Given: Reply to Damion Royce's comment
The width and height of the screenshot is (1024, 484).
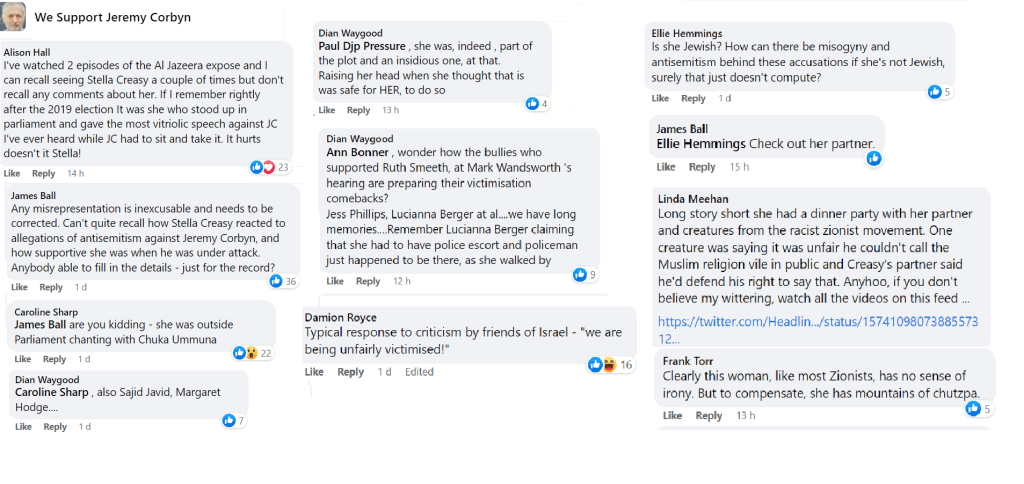Looking at the screenshot, I should (350, 372).
